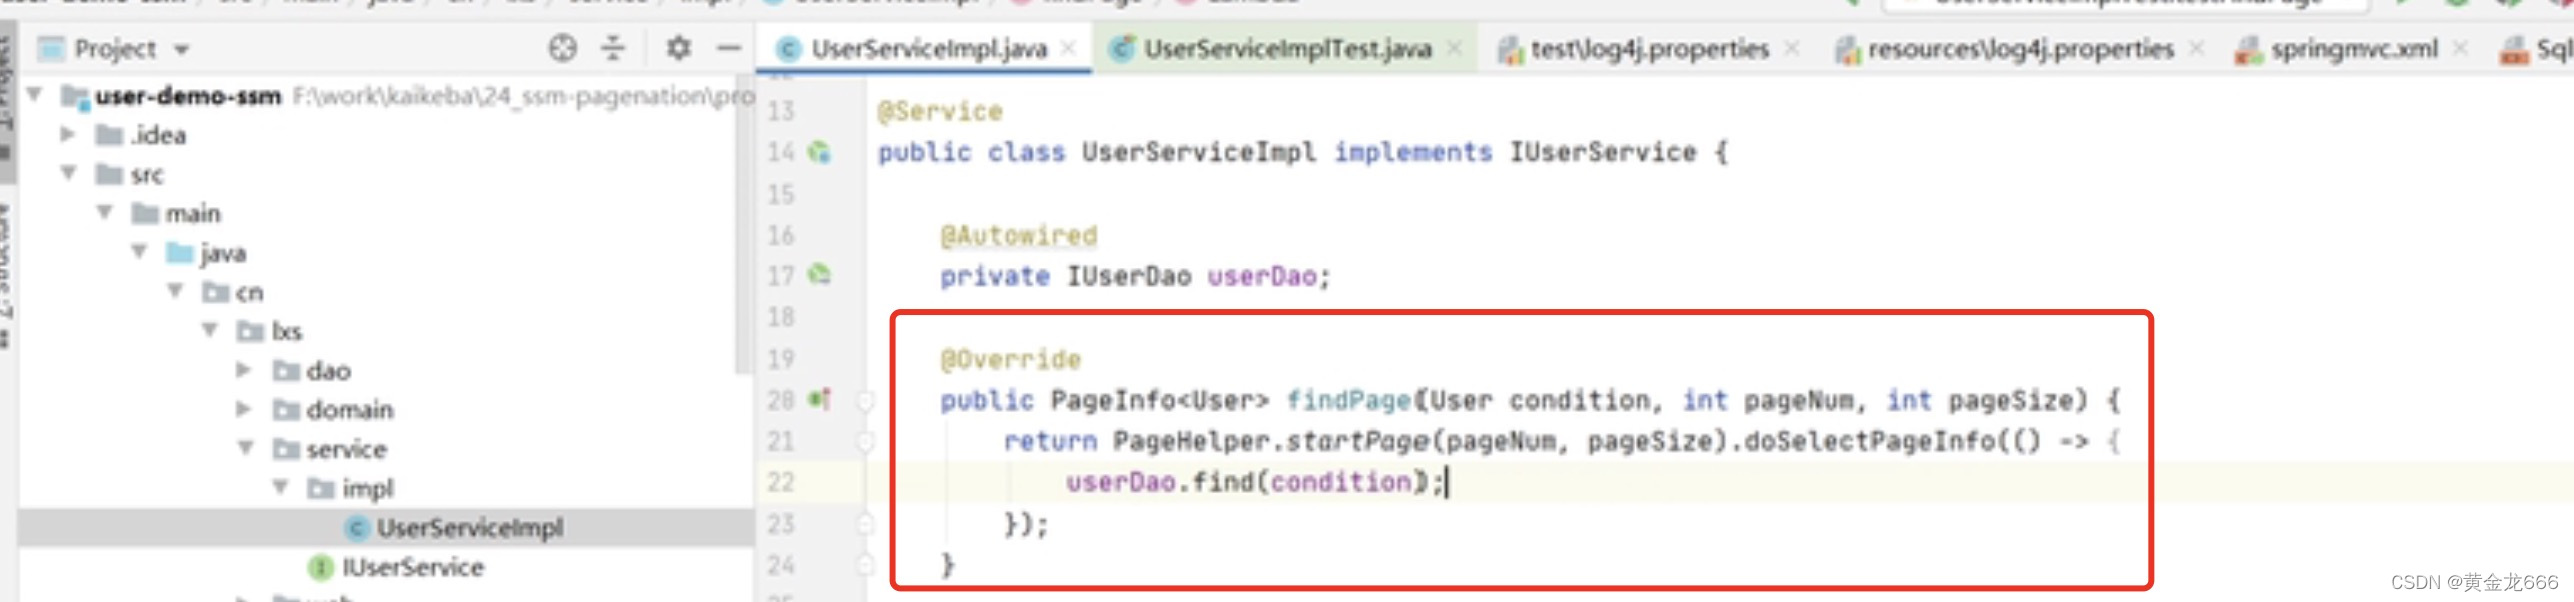Screen dimensions: 2574x602
Task: Click the @Override annotation
Action: 1010,359
